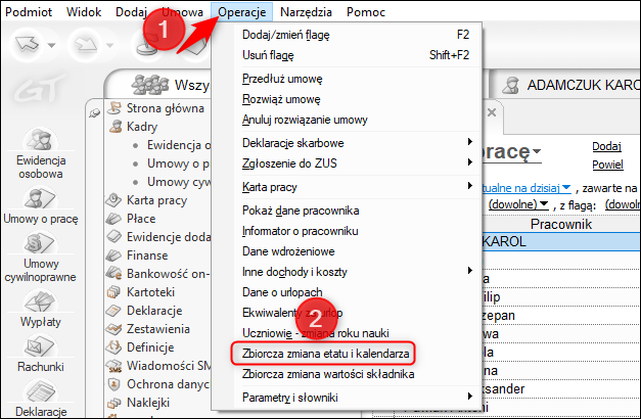Click the back navigation arrow icon
The image size is (641, 419).
pos(27,44)
